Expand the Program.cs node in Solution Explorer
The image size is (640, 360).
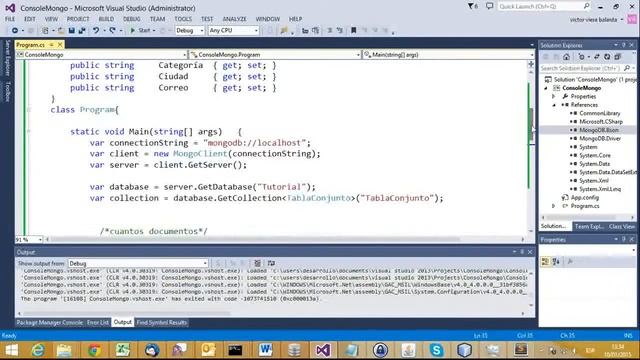(x=554, y=206)
